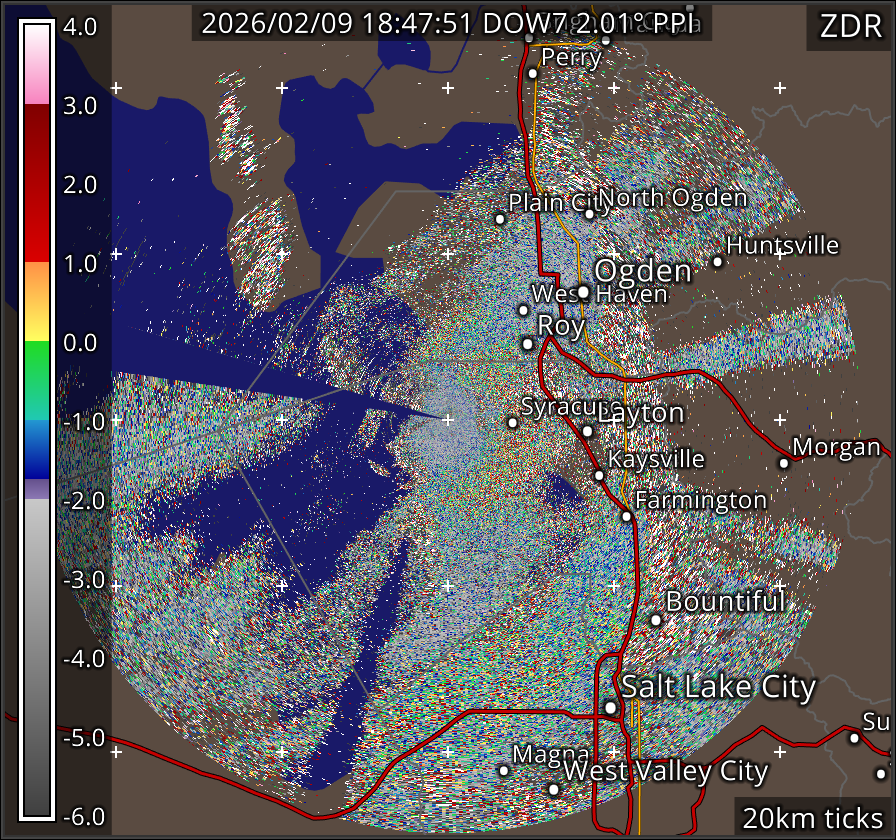Click the Ogden city marker dot

pyautogui.click(x=584, y=292)
